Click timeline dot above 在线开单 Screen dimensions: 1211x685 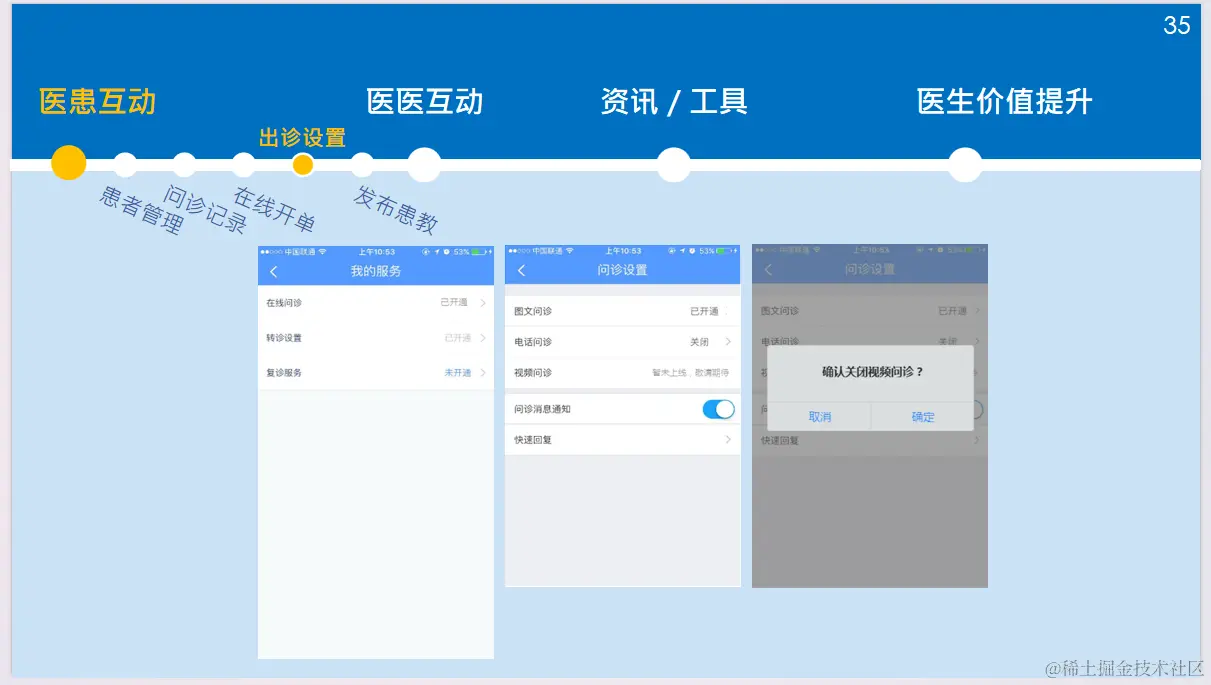(x=244, y=165)
